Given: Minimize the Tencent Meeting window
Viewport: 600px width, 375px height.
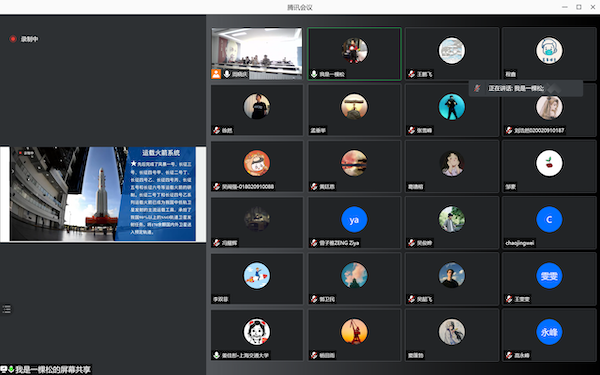Looking at the screenshot, I should (x=565, y=7).
